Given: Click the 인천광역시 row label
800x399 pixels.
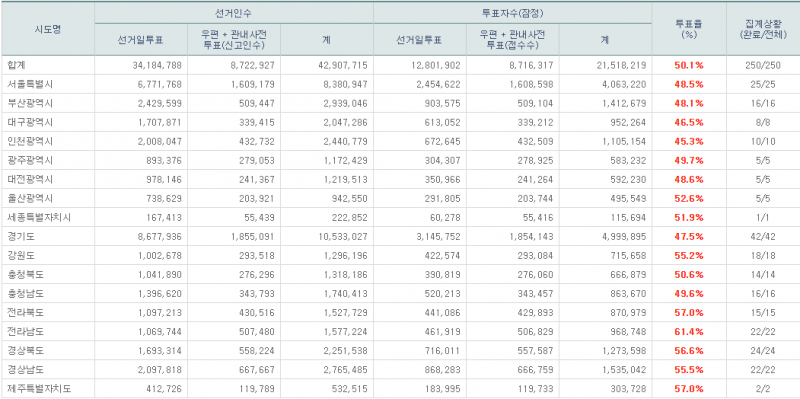Looking at the screenshot, I should tap(30, 141).
